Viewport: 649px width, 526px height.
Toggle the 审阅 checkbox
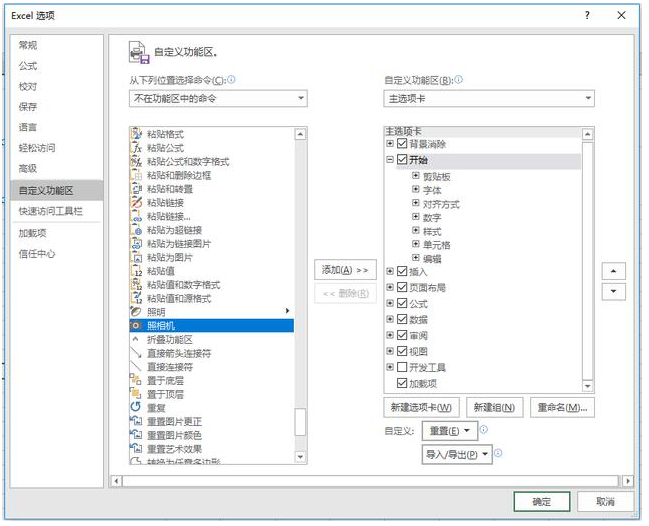point(402,335)
